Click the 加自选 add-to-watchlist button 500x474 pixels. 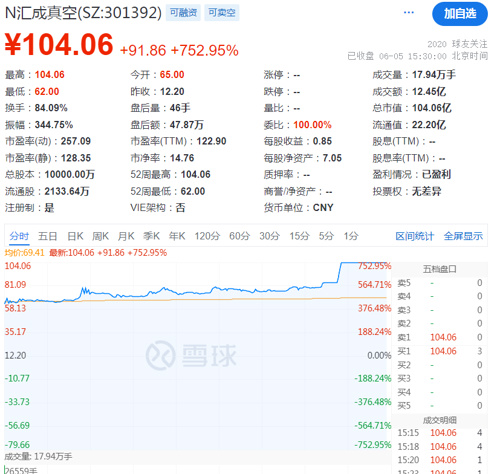point(460,14)
